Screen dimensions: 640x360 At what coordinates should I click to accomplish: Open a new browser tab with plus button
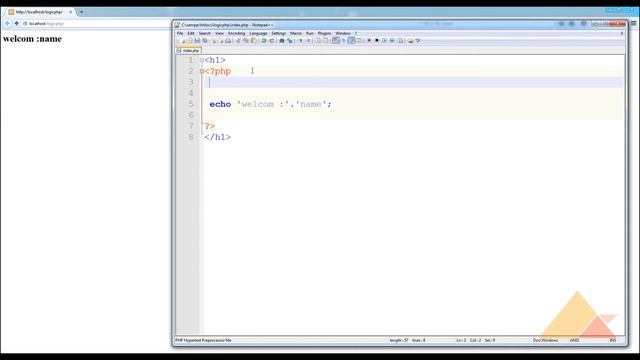(81, 12)
